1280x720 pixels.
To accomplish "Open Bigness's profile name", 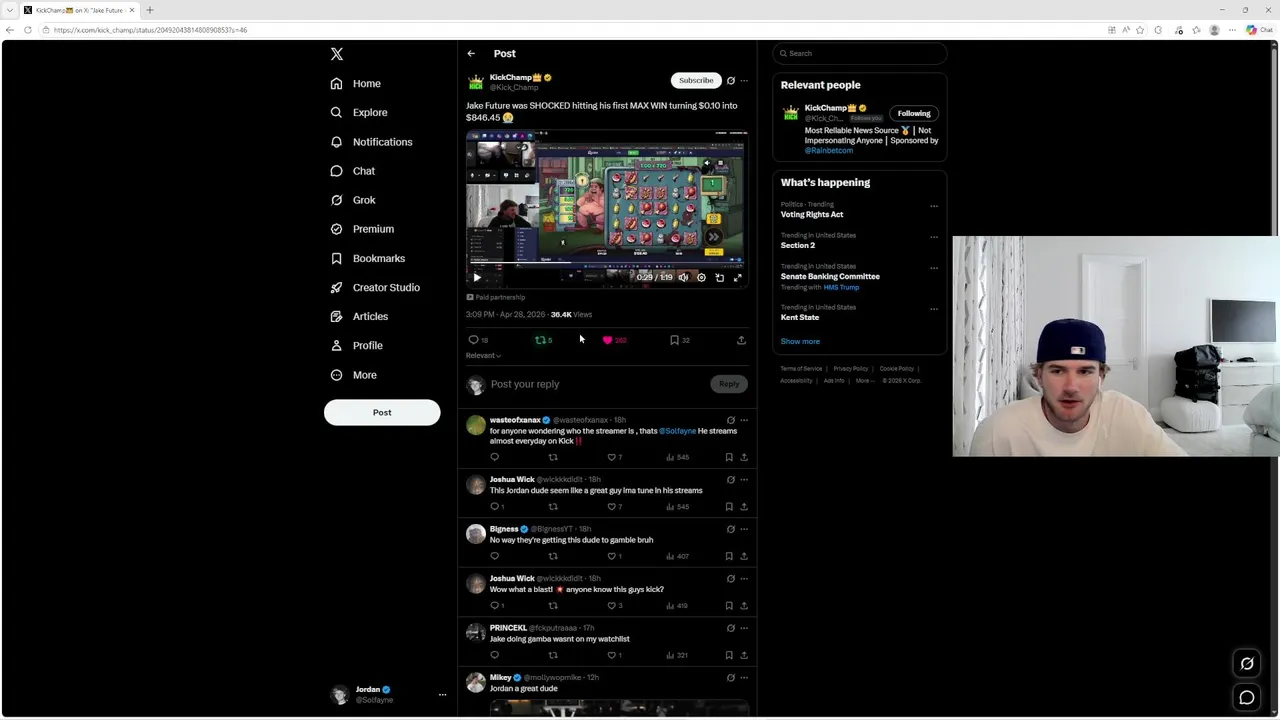I will click(x=504, y=529).
